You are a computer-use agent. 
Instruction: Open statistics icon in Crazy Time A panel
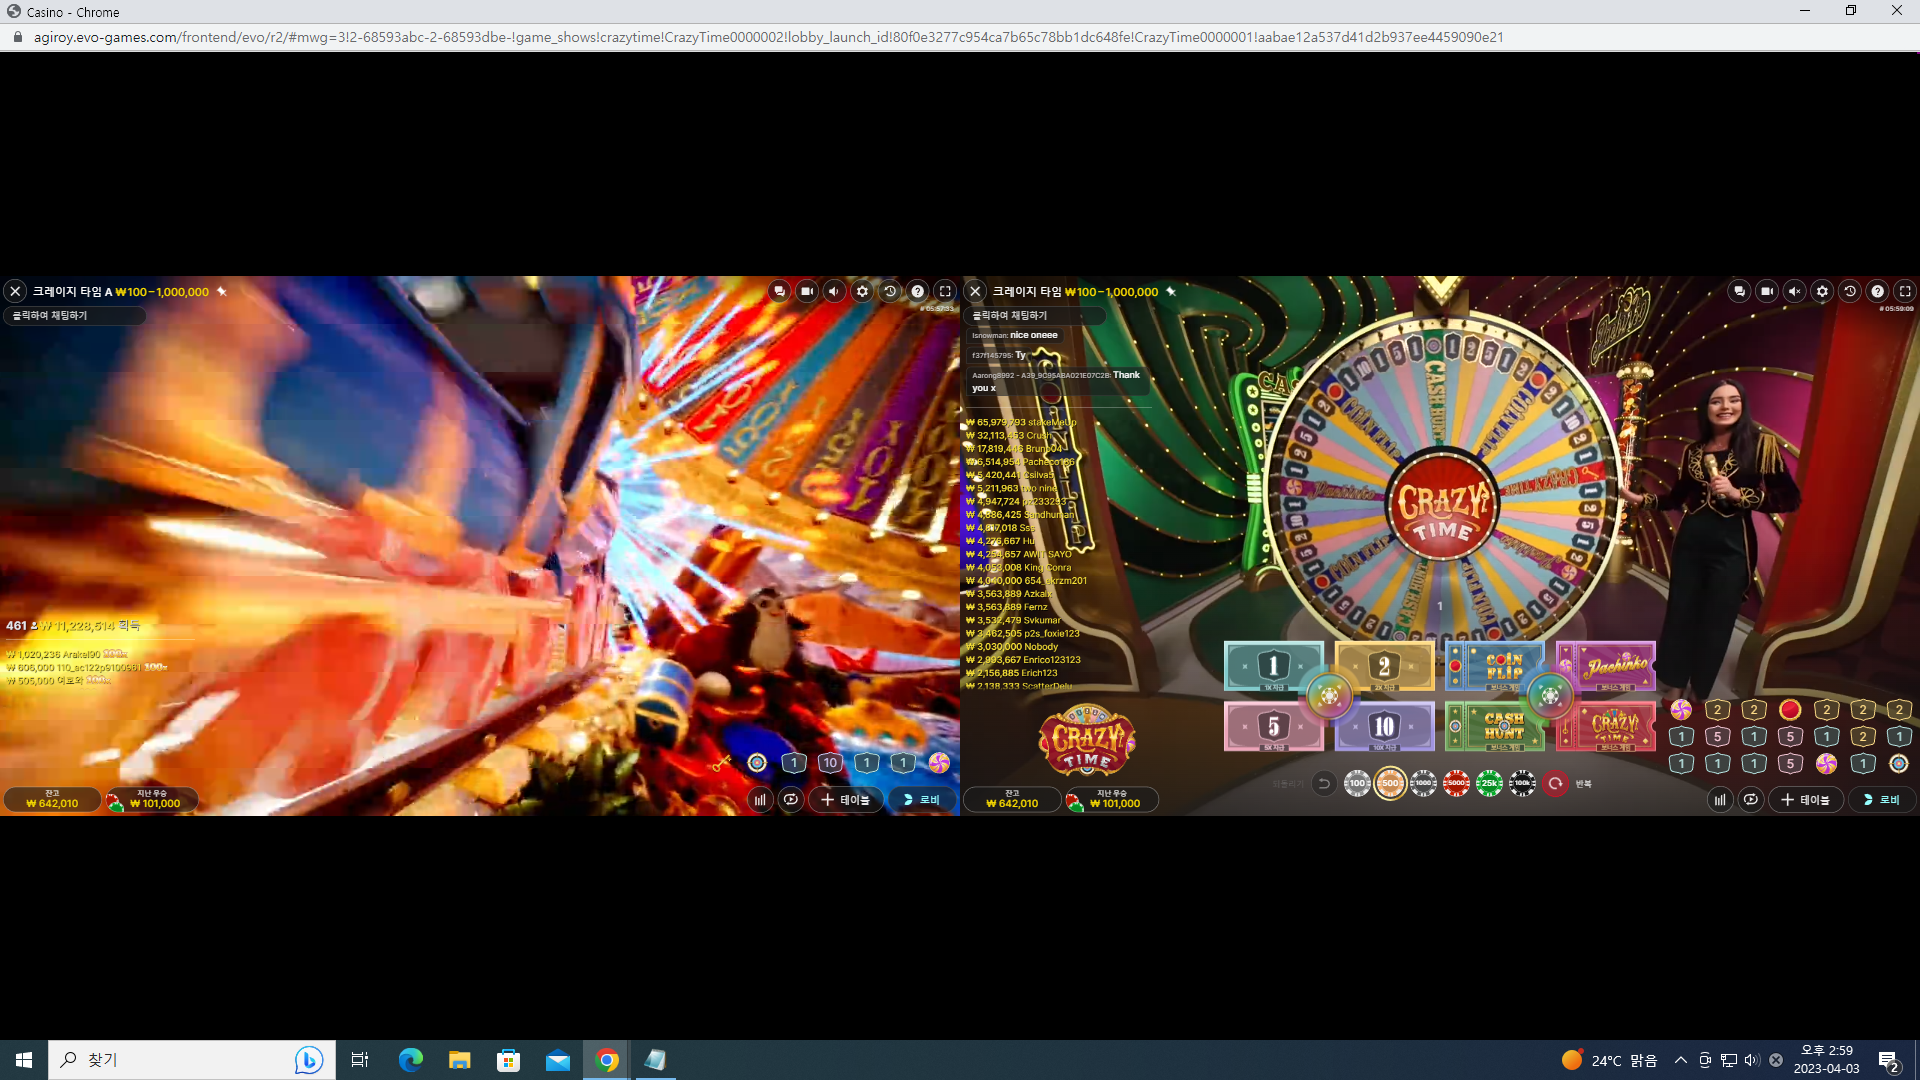(x=760, y=800)
